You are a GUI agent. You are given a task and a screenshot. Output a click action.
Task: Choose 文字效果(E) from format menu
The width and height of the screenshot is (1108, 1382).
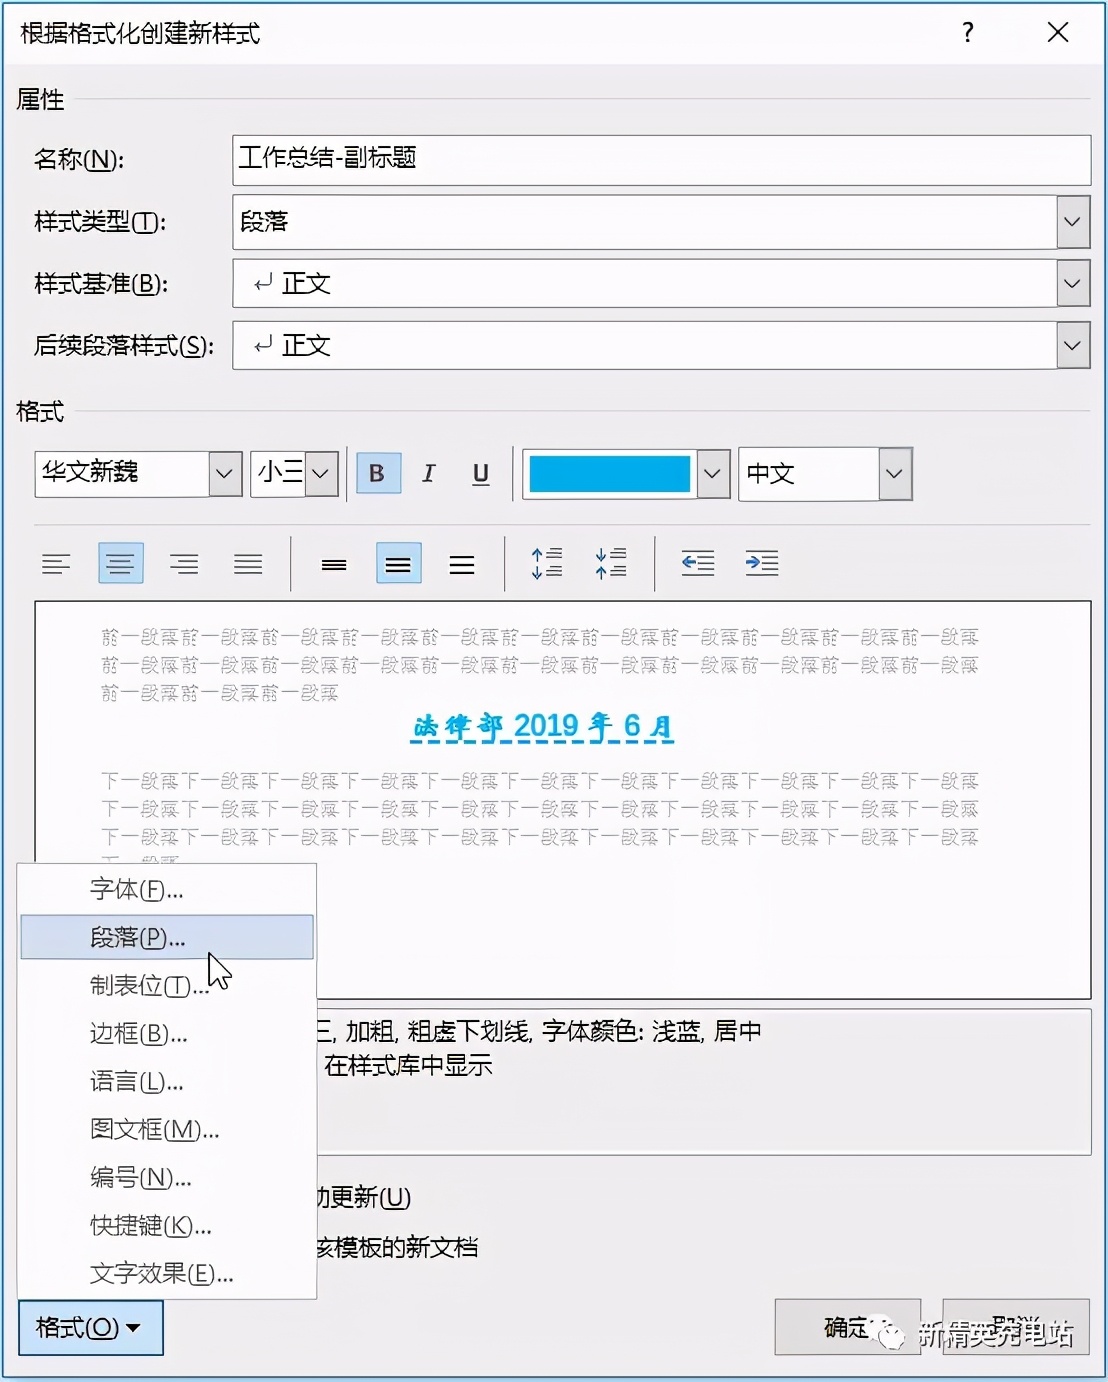[x=167, y=1273]
